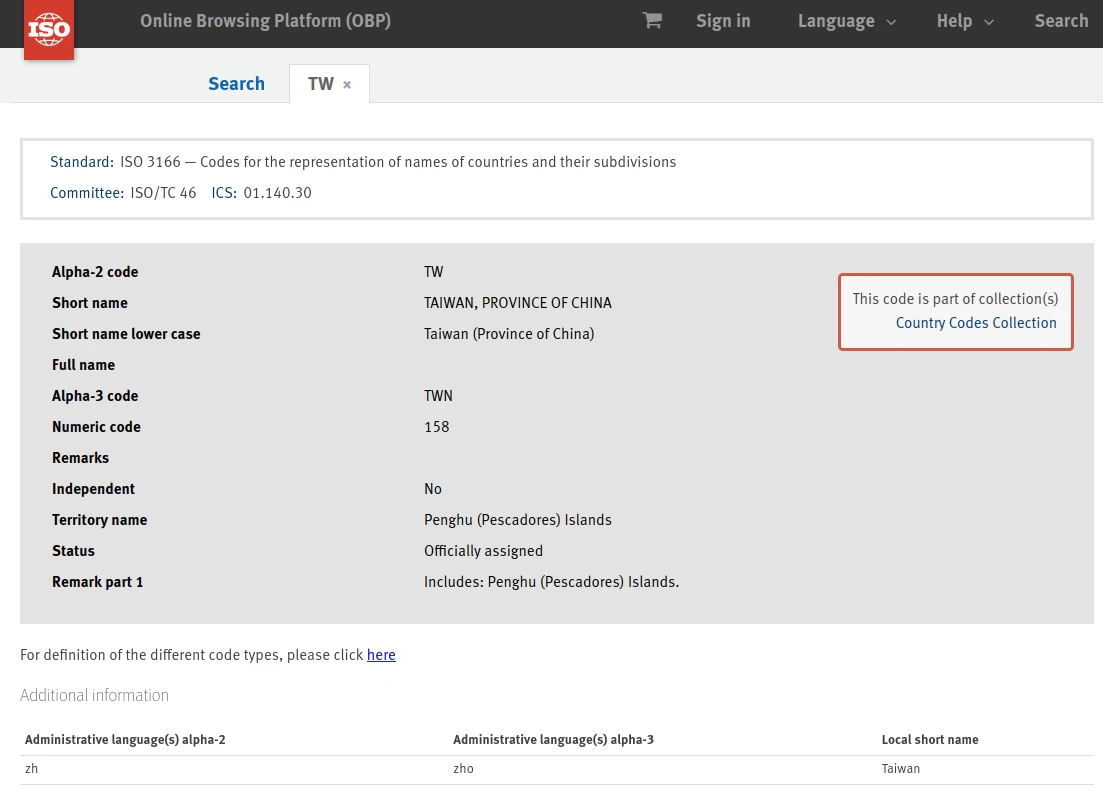Open the Country Codes Collection
Viewport: 1103px width, 798px height.
(x=976, y=322)
